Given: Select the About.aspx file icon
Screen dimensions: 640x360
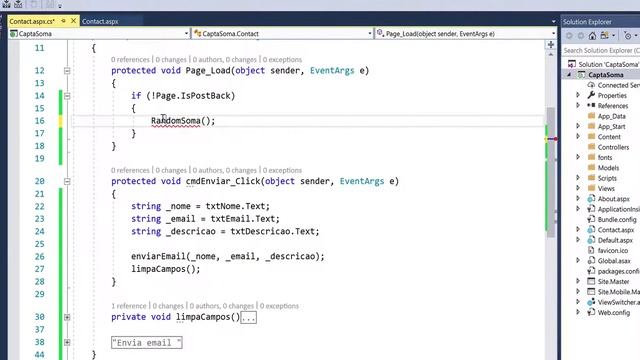Looking at the screenshot, I should click(591, 199).
